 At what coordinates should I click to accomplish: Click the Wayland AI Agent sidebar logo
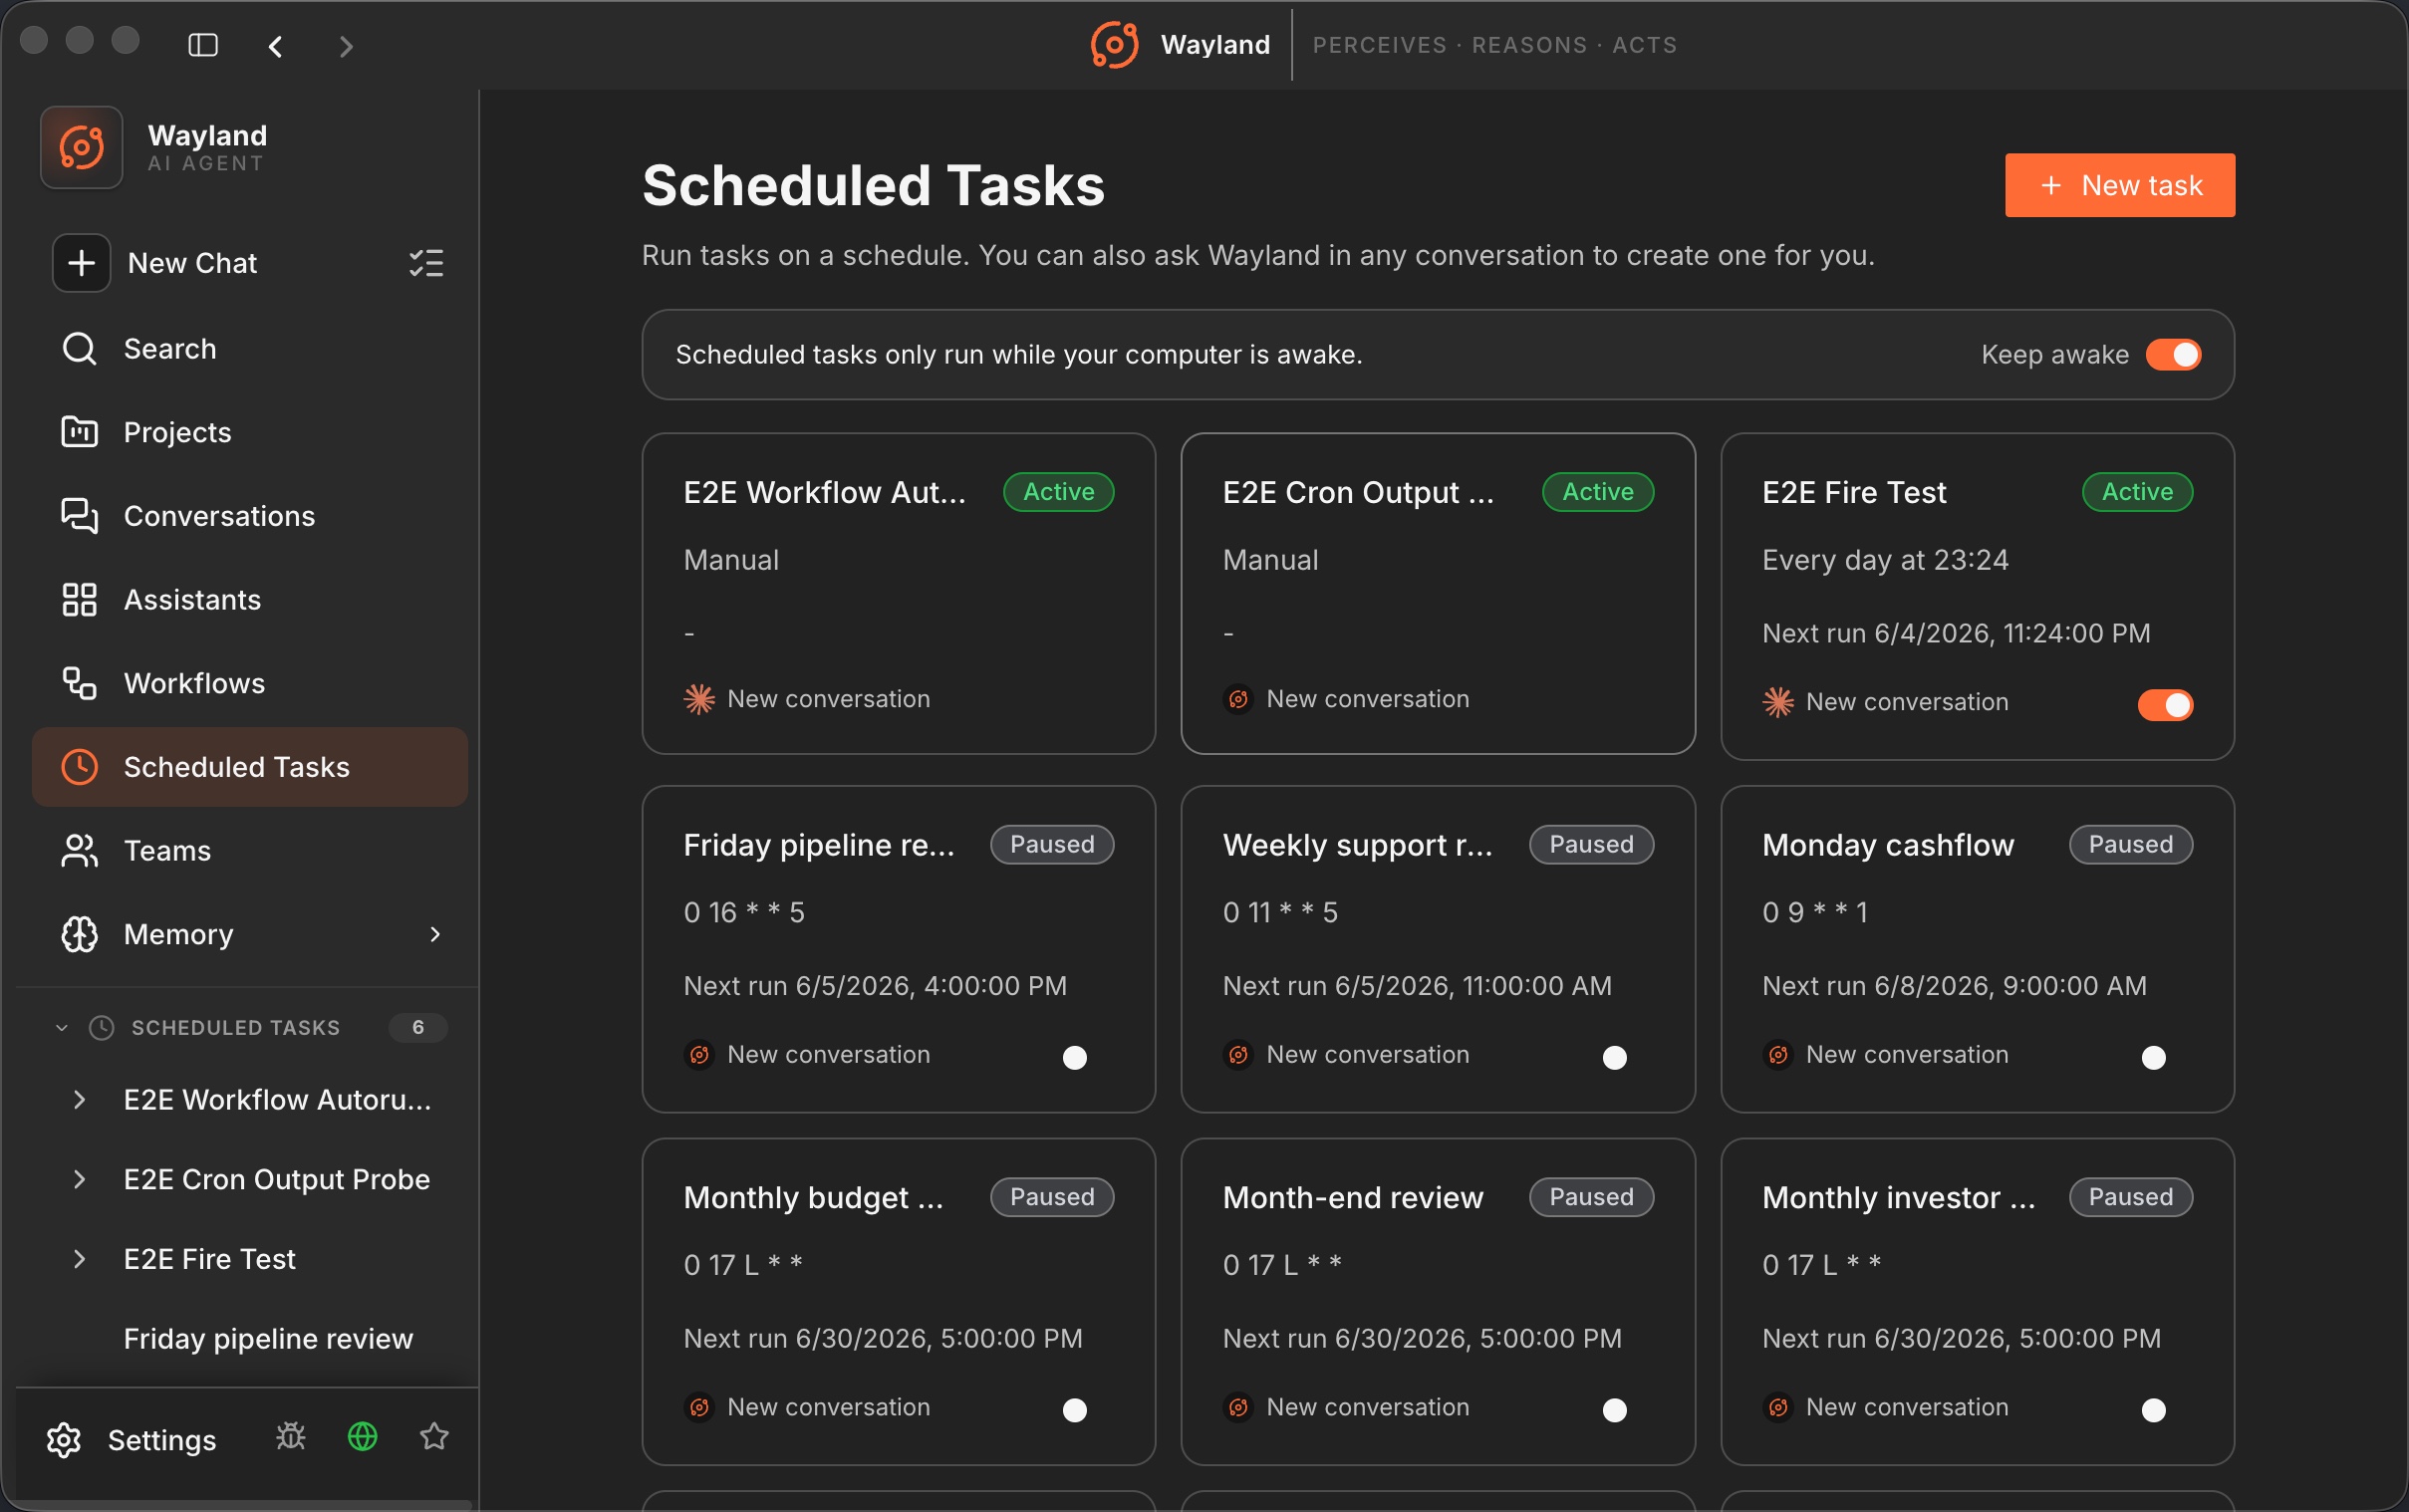[x=81, y=148]
